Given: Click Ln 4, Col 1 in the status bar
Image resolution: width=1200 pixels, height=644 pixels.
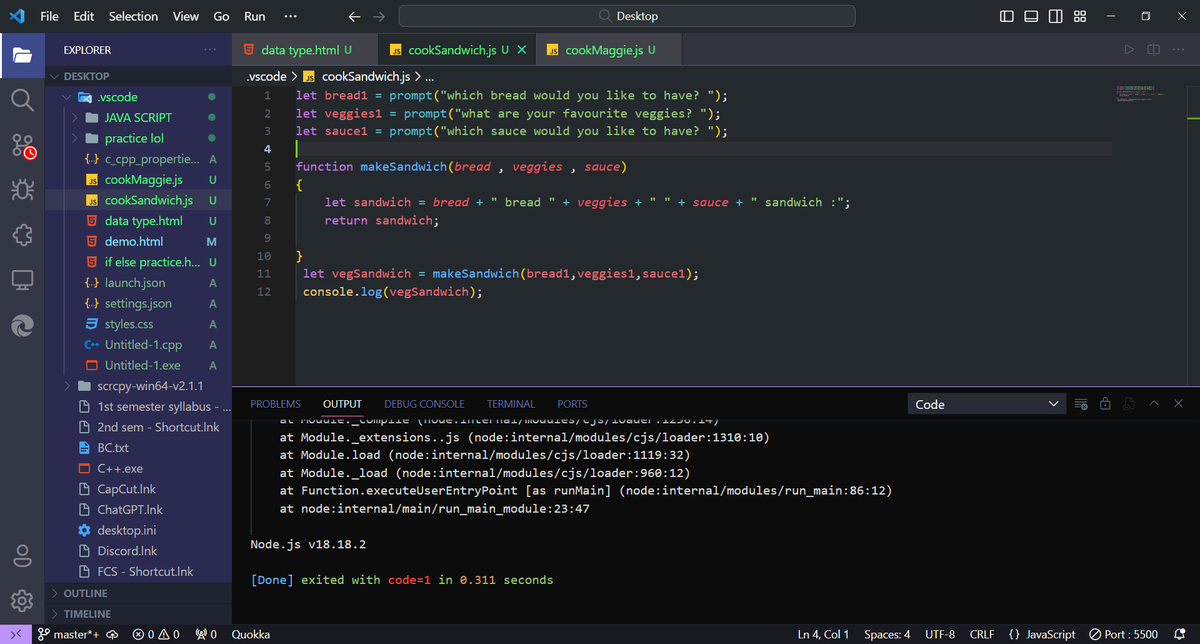Looking at the screenshot, I should [823, 634].
